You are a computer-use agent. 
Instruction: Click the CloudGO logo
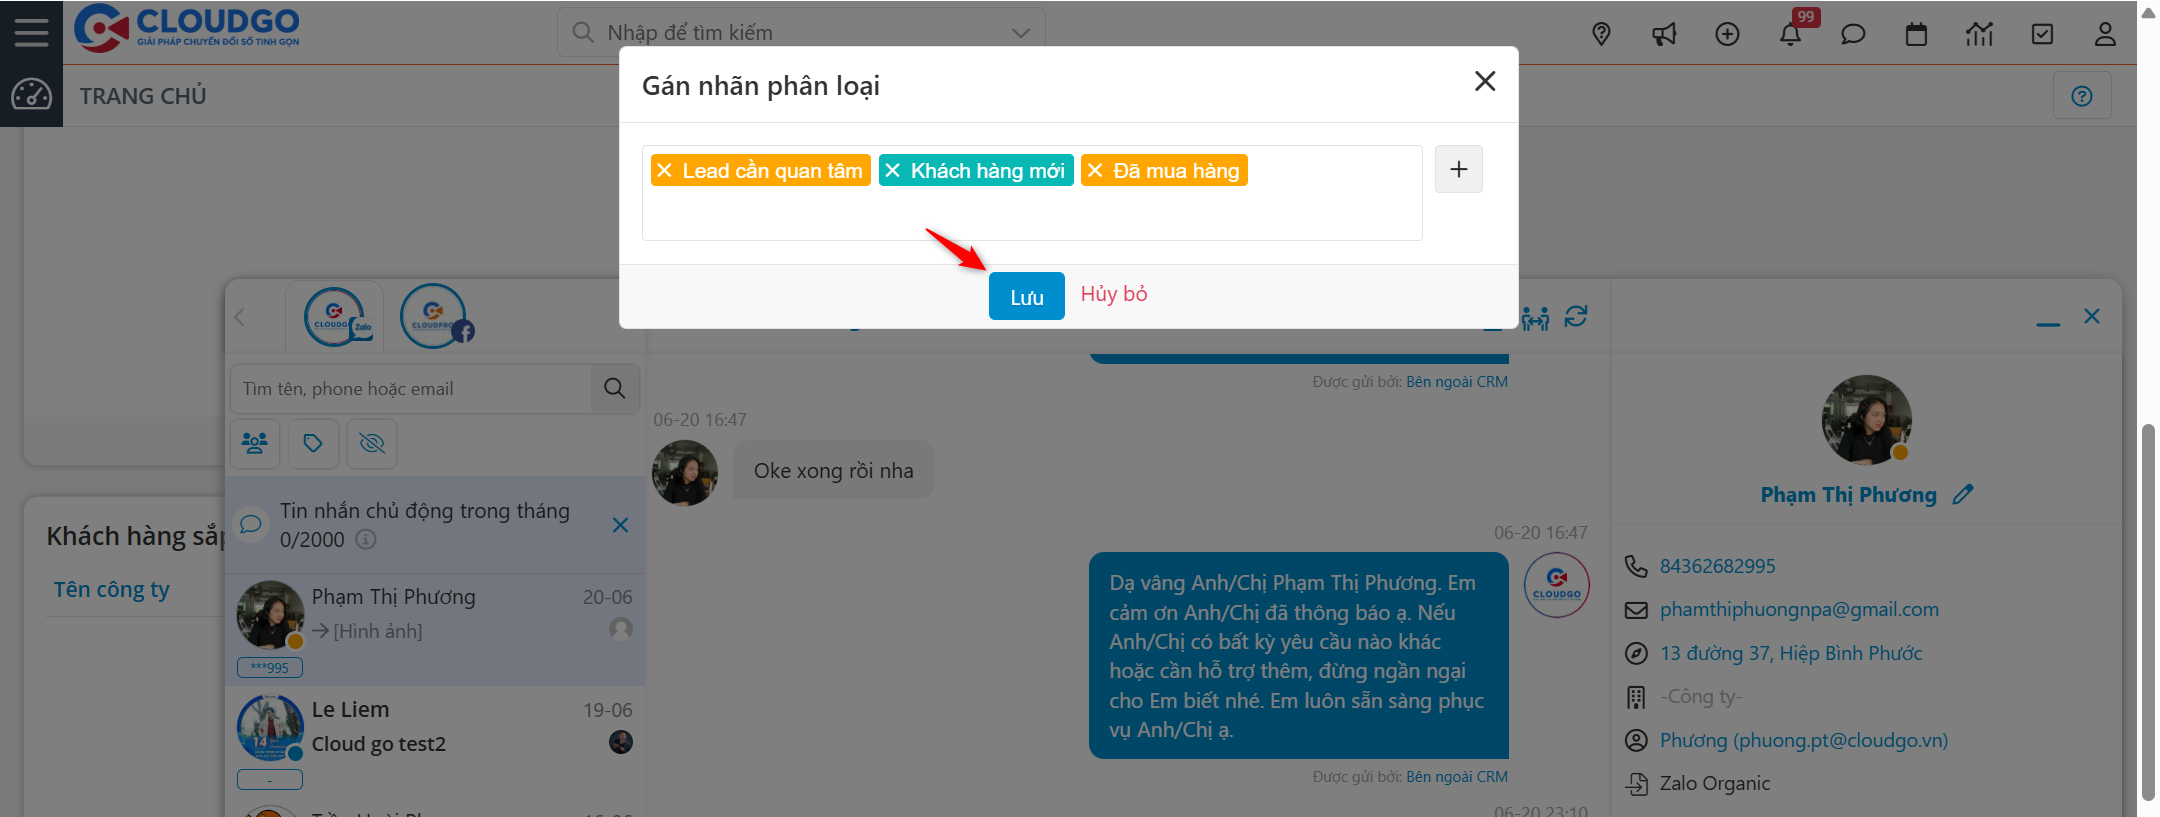[187, 27]
